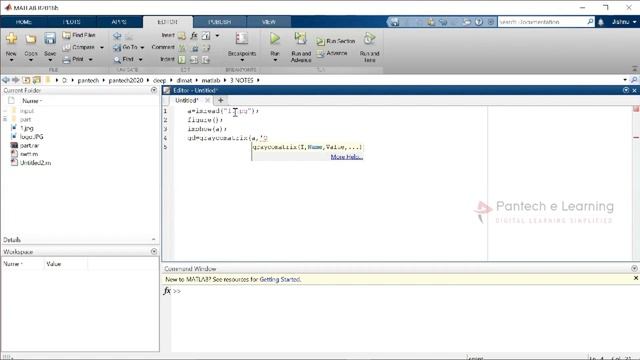
Task: Click Current Folder panel actions button
Action: (154, 90)
